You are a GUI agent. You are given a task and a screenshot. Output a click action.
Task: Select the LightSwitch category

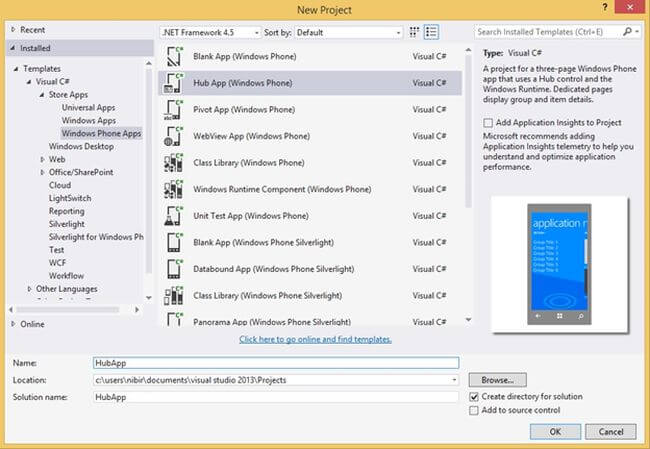(70, 198)
